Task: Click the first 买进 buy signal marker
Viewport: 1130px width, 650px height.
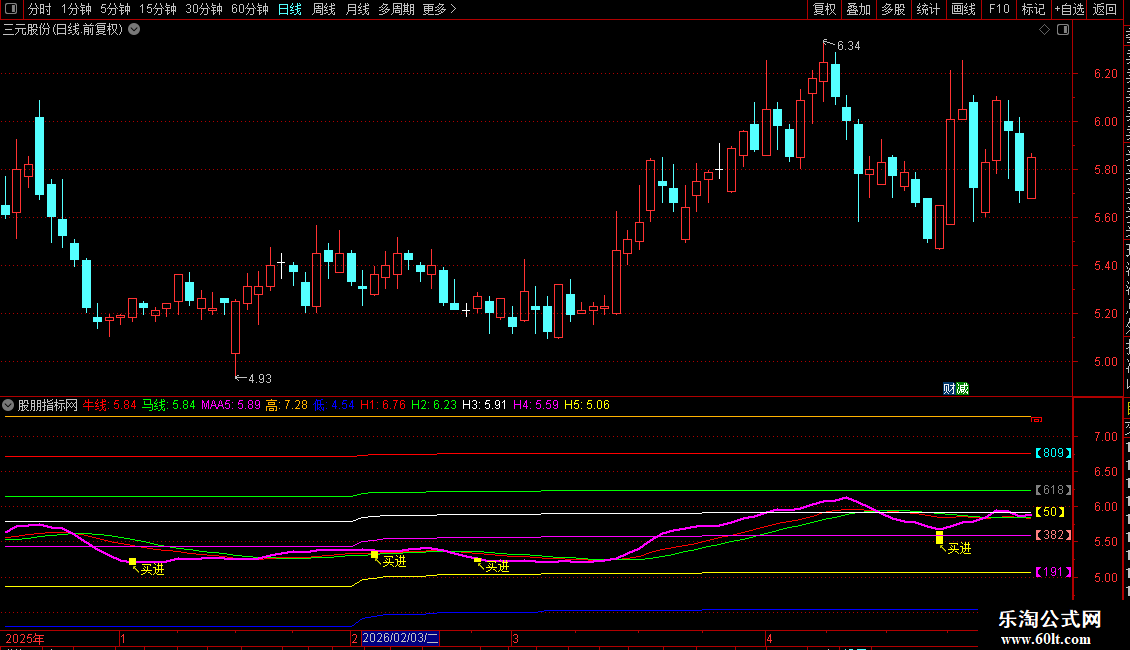Action: pyautogui.click(x=152, y=569)
